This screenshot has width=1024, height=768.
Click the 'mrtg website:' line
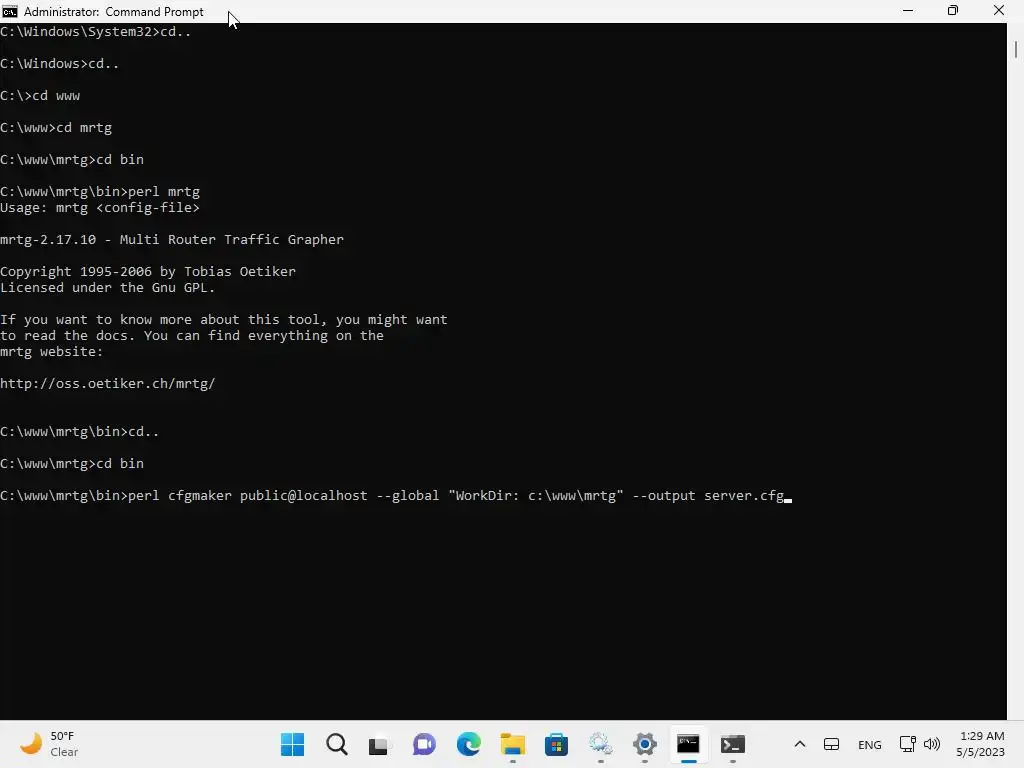(x=52, y=351)
